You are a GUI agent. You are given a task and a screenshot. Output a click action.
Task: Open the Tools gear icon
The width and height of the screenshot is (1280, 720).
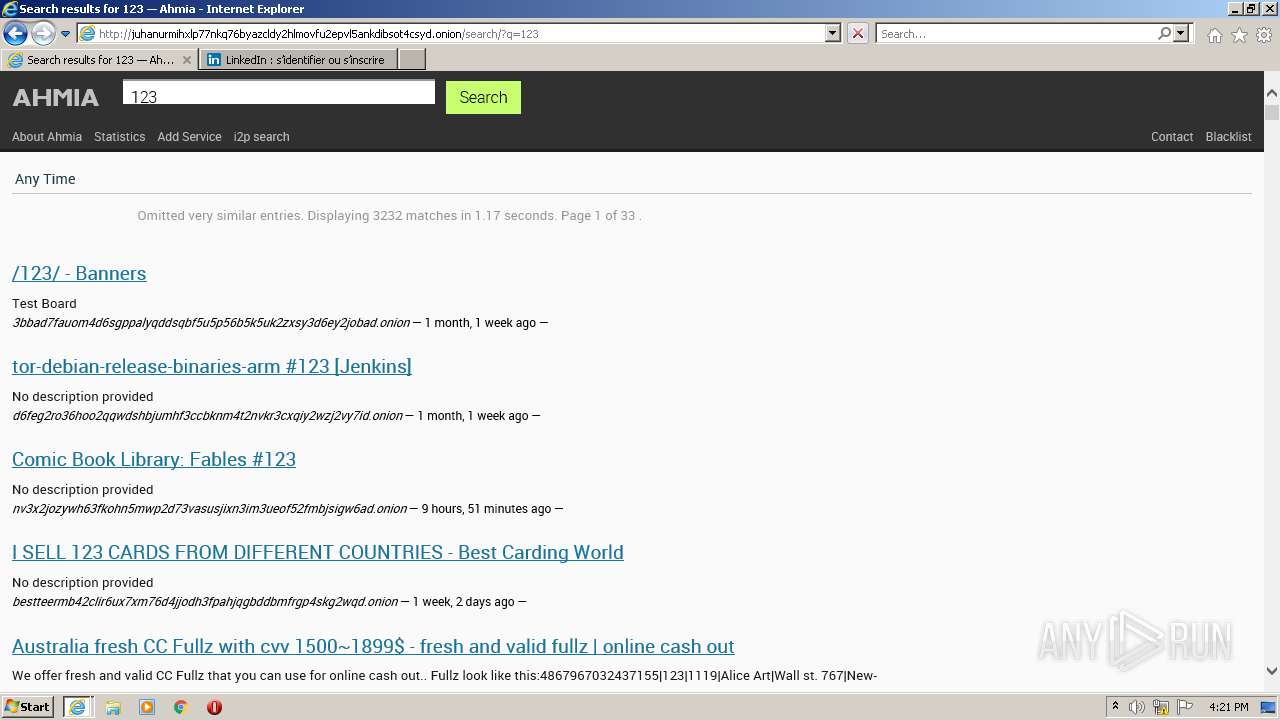click(1264, 35)
